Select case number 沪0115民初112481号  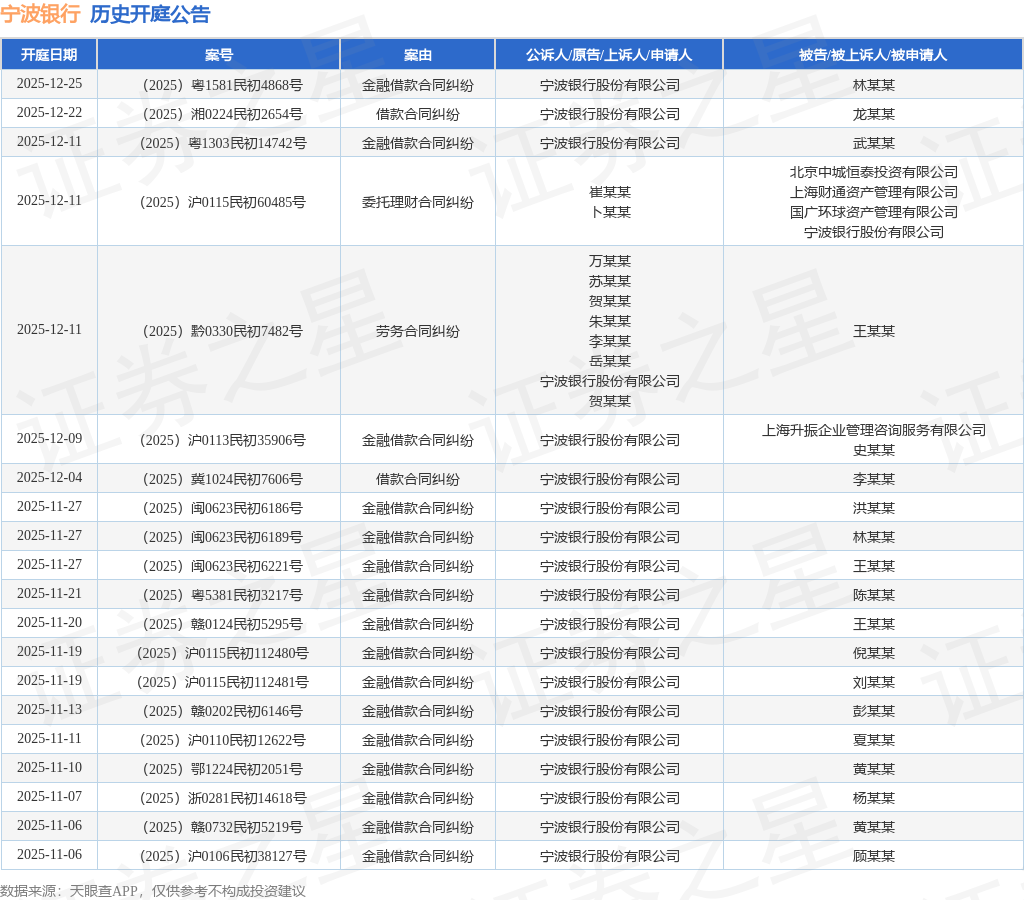coord(223,682)
